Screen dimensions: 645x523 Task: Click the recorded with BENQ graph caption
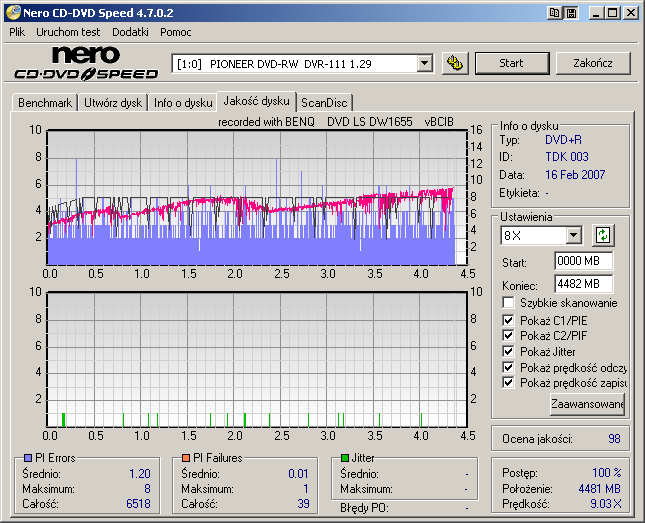click(x=336, y=122)
